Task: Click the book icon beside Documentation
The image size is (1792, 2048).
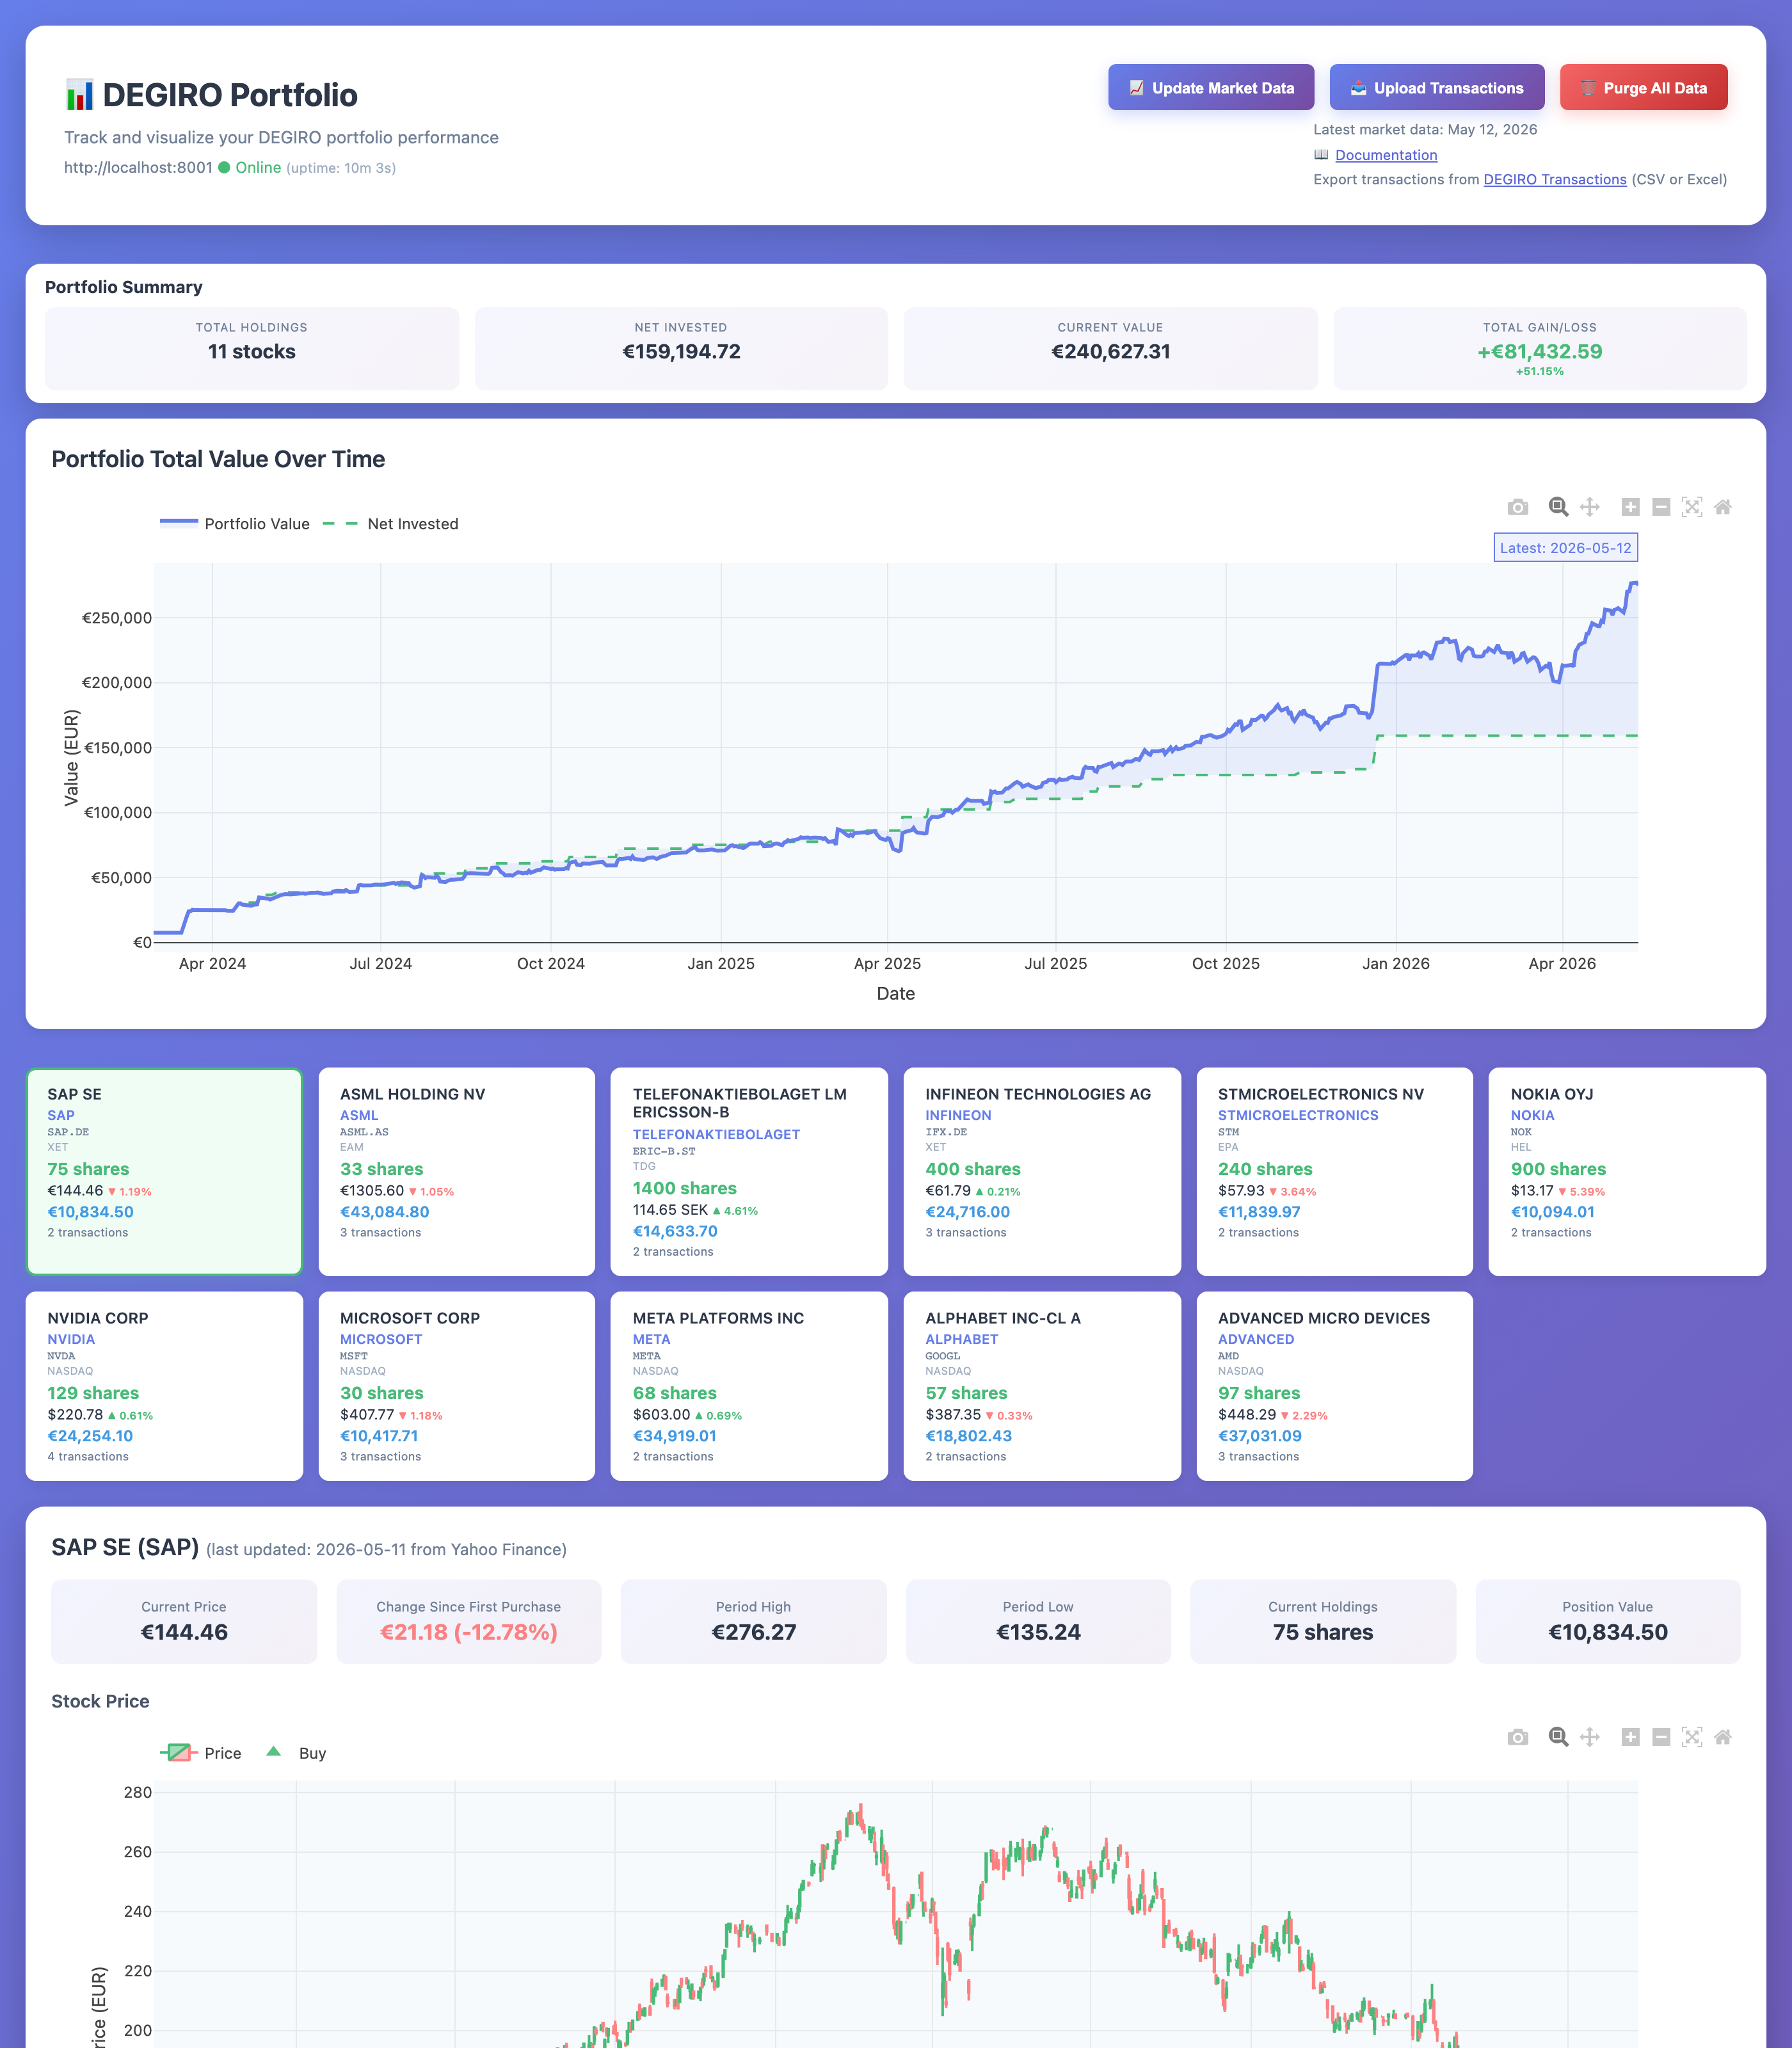Action: pyautogui.click(x=1321, y=155)
